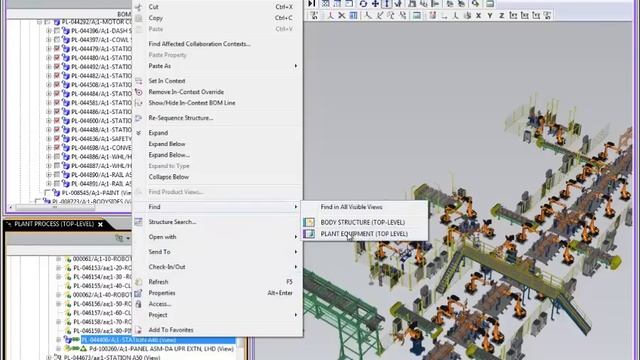Click the Remove In-Context Override icon
The image size is (640, 360).
pyautogui.click(x=139, y=92)
